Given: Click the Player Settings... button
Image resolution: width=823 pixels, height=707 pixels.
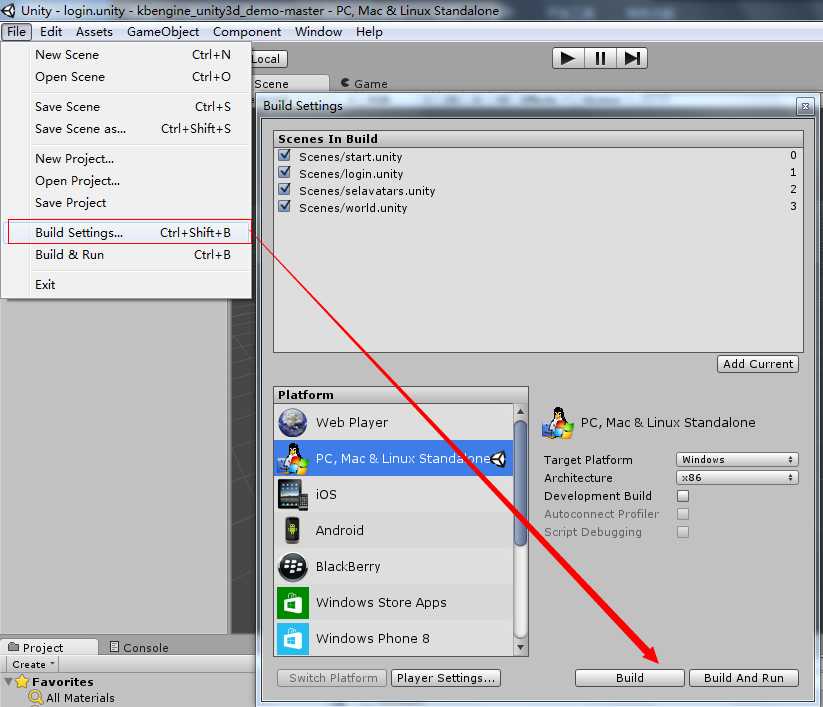Looking at the screenshot, I should click(x=446, y=678).
